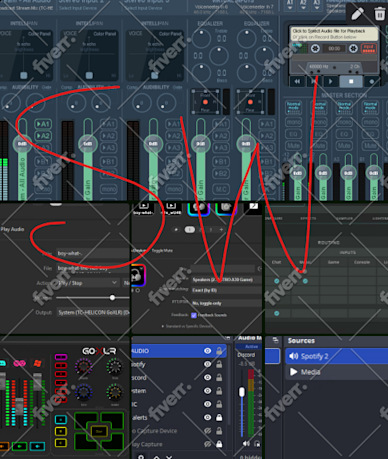Click the Title field containing boy-what-
This screenshot has height=459, width=388.
point(93,253)
